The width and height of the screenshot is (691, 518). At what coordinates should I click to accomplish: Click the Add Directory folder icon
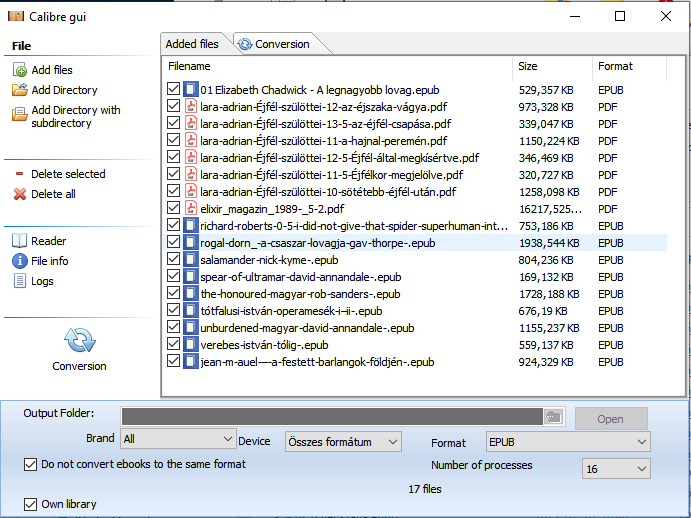[20, 90]
